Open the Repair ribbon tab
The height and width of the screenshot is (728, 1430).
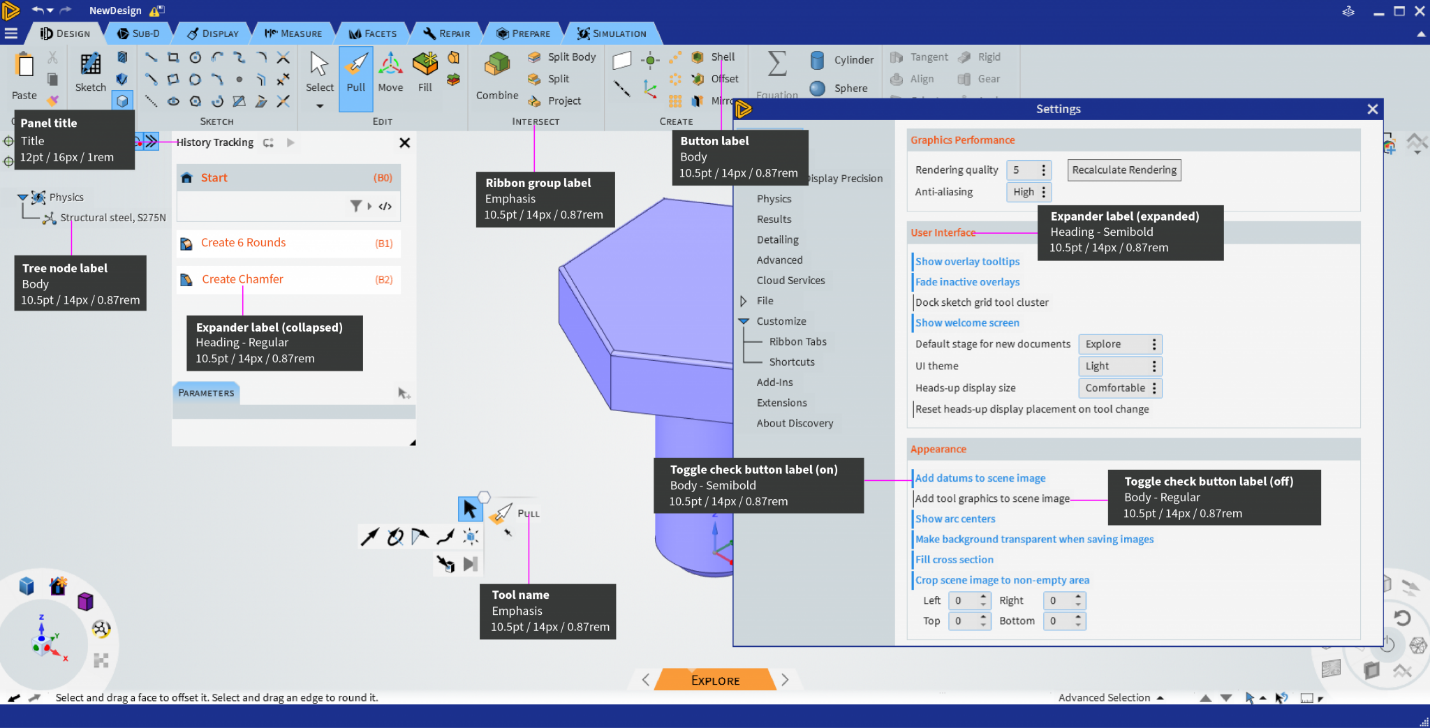click(446, 33)
